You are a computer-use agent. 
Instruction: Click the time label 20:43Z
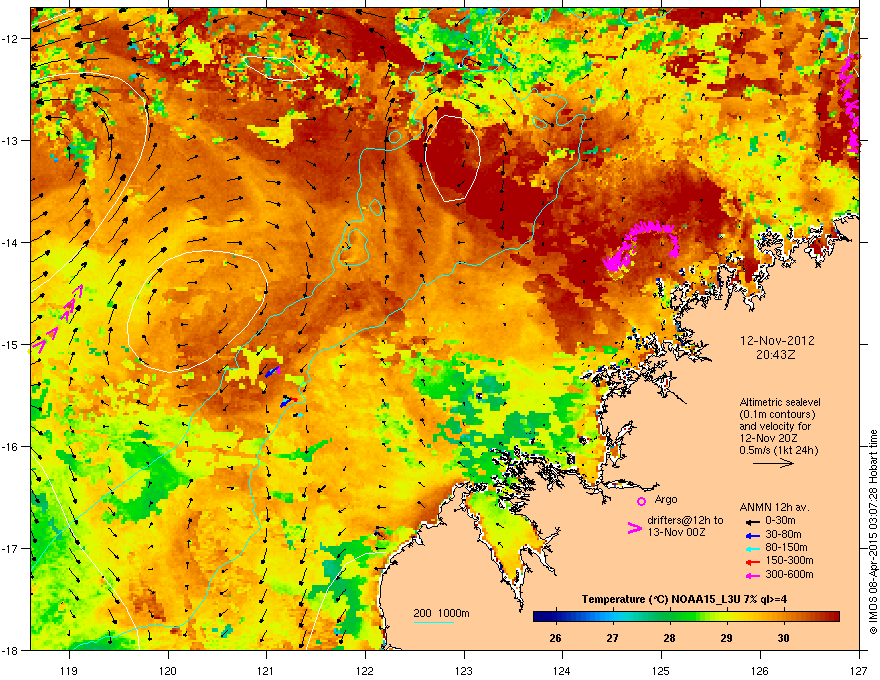(775, 355)
